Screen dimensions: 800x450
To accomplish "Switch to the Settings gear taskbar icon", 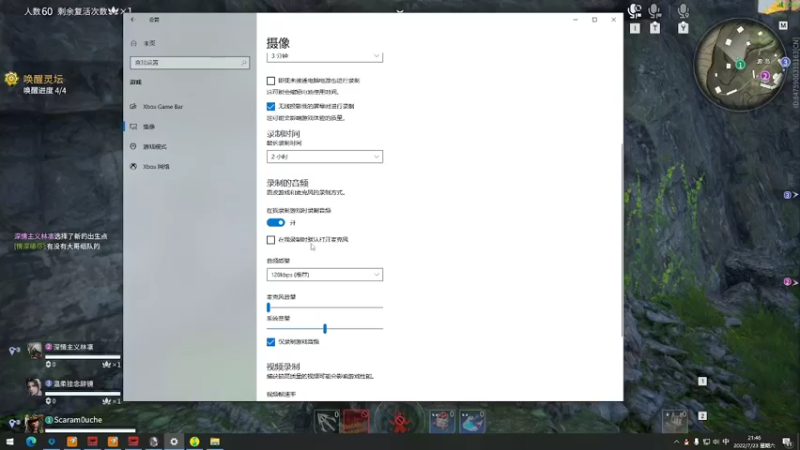I will 174,441.
